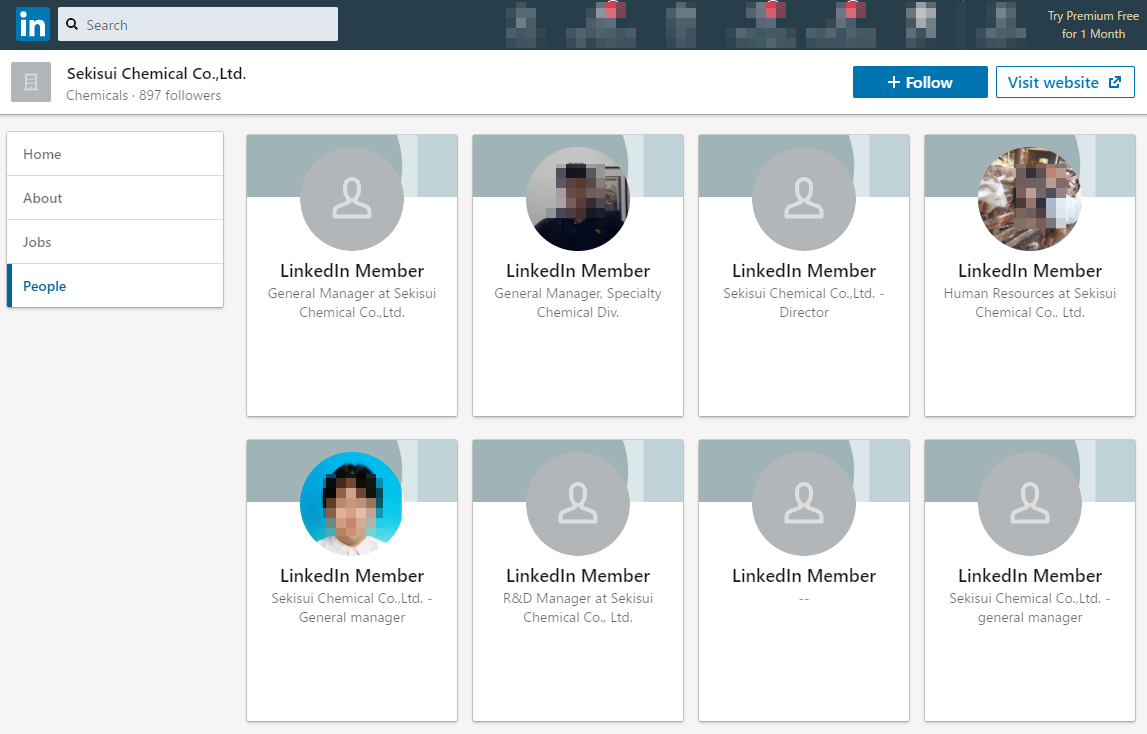Screen dimensions: 1147x734
Task: Click photo of General Manager, Specialty Chemical Div.
Action: point(578,198)
